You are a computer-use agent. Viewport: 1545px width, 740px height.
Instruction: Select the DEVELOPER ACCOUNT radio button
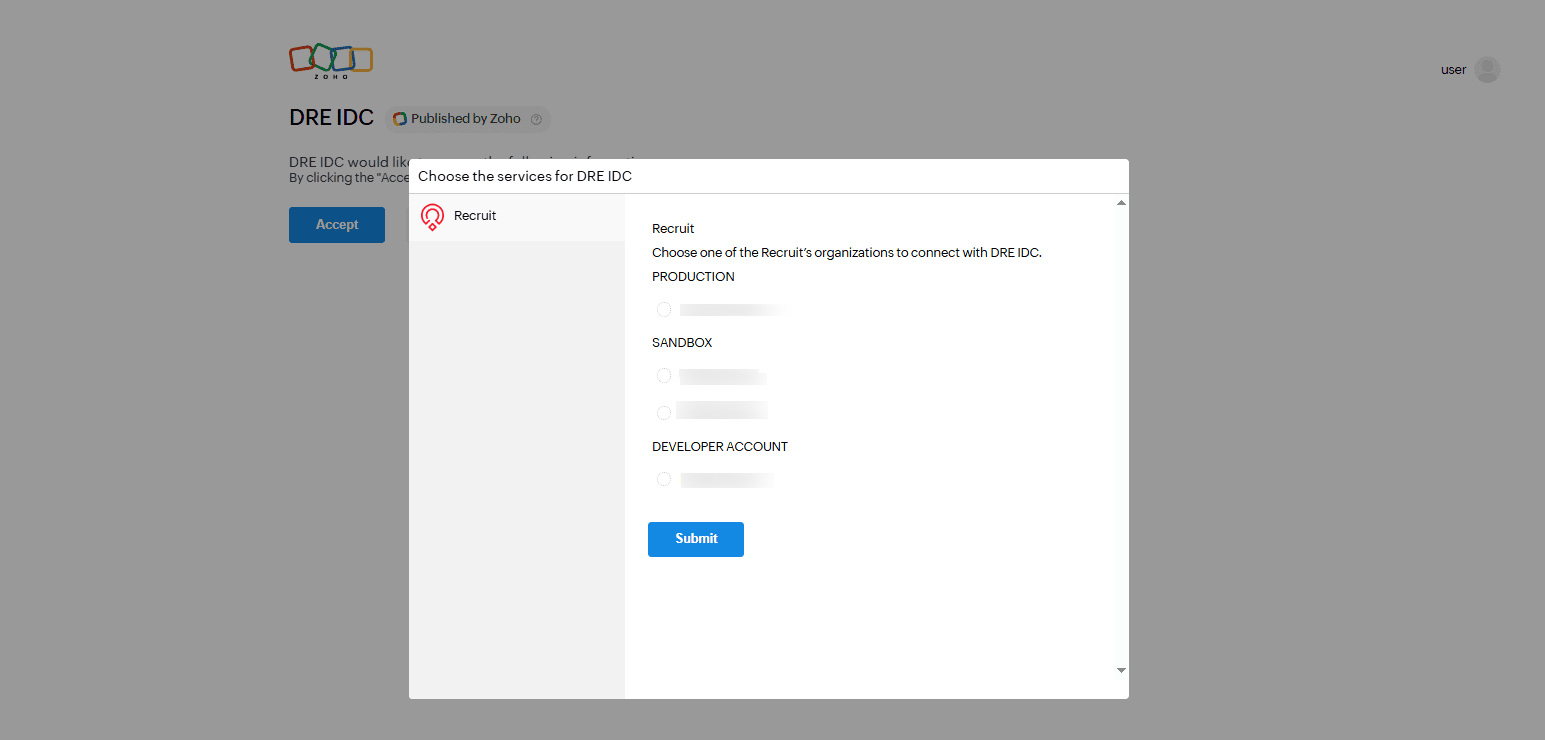[x=664, y=480]
